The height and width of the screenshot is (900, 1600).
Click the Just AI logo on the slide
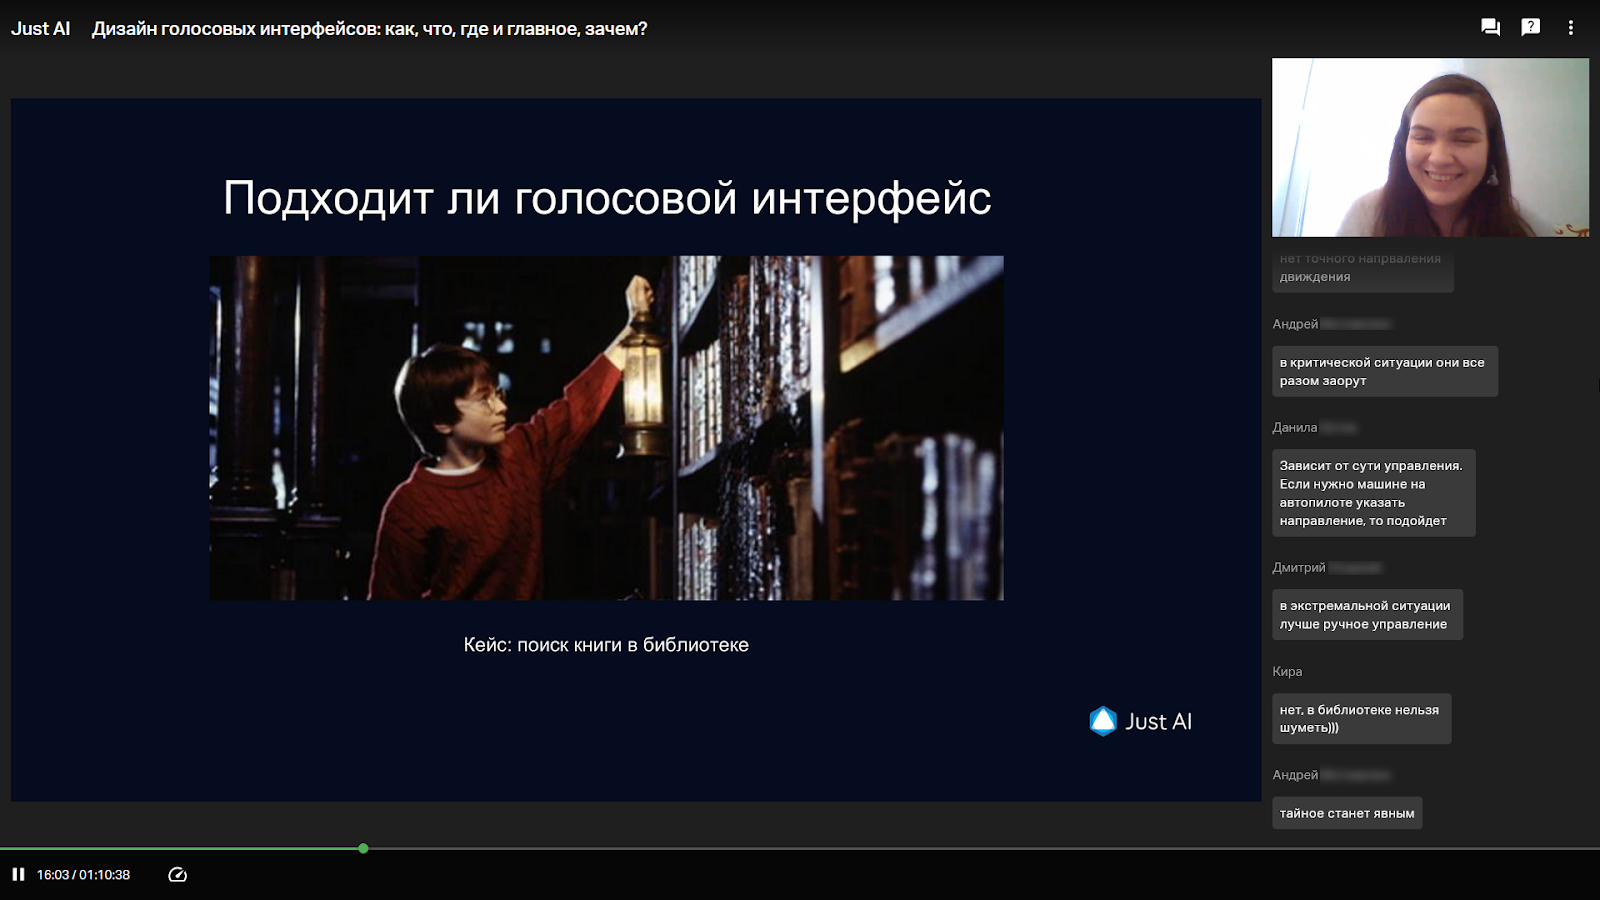[x=1140, y=721]
